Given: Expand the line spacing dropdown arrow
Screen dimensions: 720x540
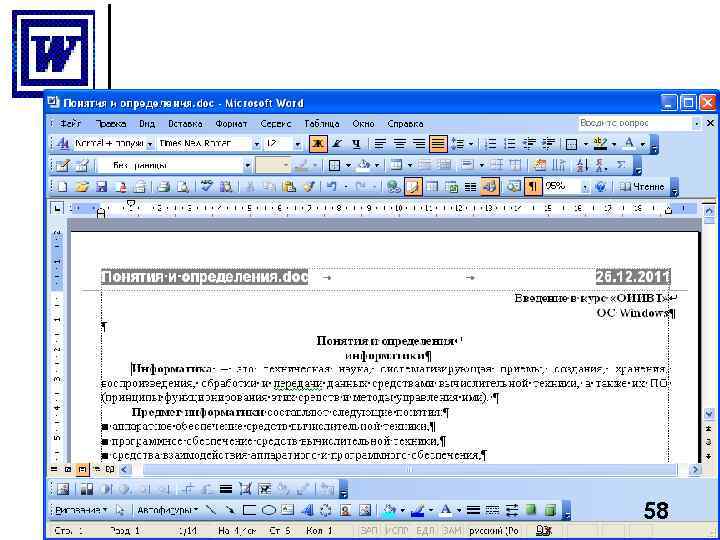Looking at the screenshot, I should (471, 144).
